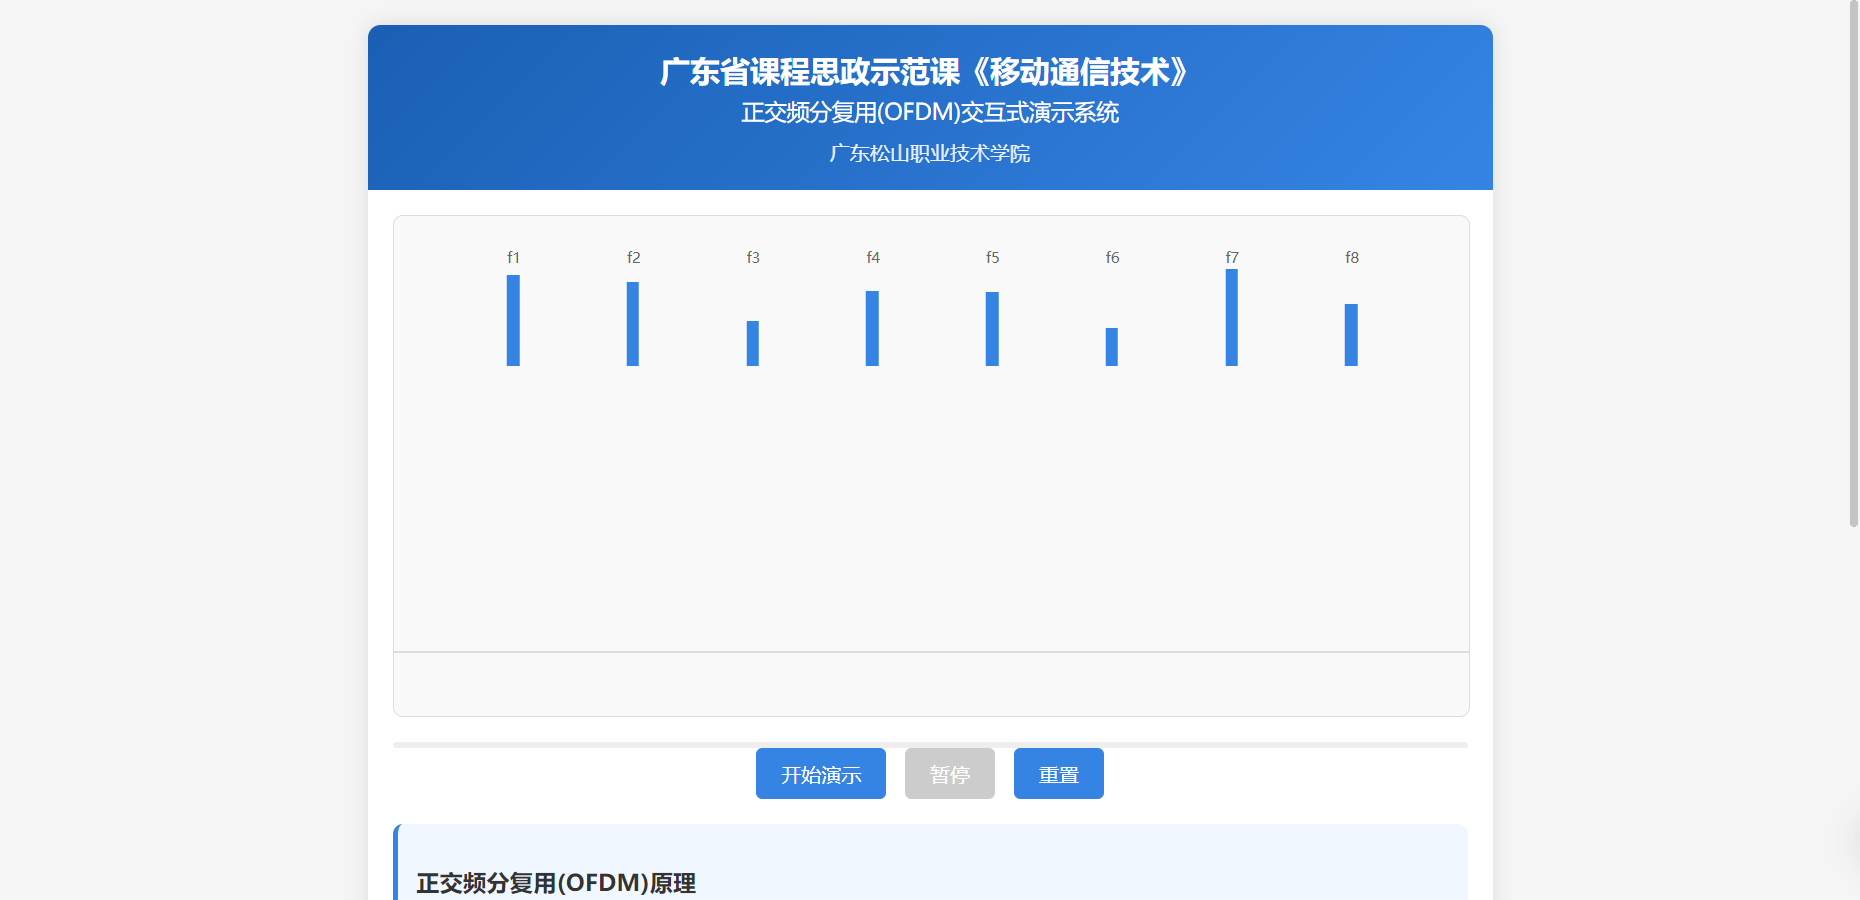Click the f1 frequency label

click(x=513, y=258)
